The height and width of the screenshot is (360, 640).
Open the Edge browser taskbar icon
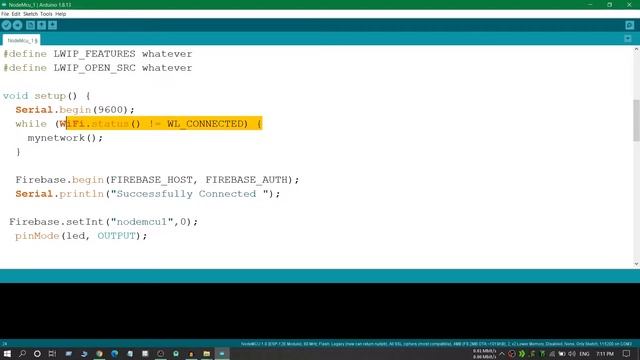click(115, 353)
